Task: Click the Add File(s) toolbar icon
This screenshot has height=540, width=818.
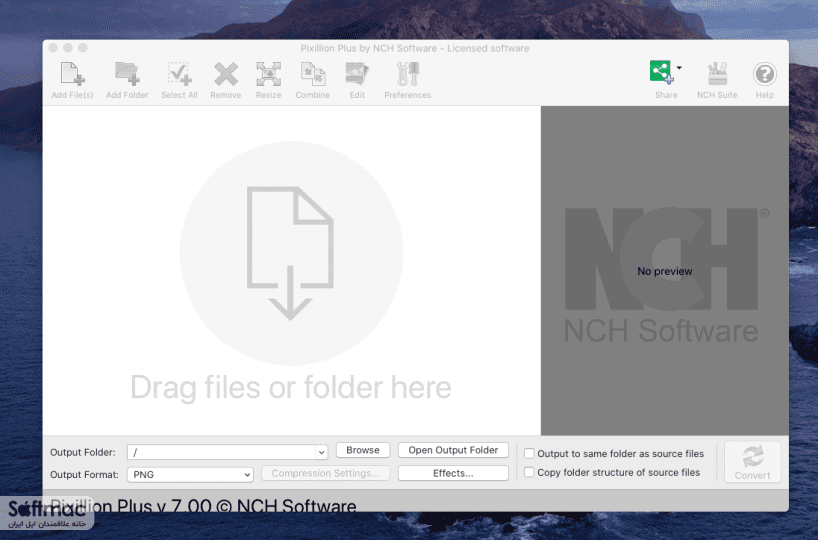Action: tap(72, 74)
